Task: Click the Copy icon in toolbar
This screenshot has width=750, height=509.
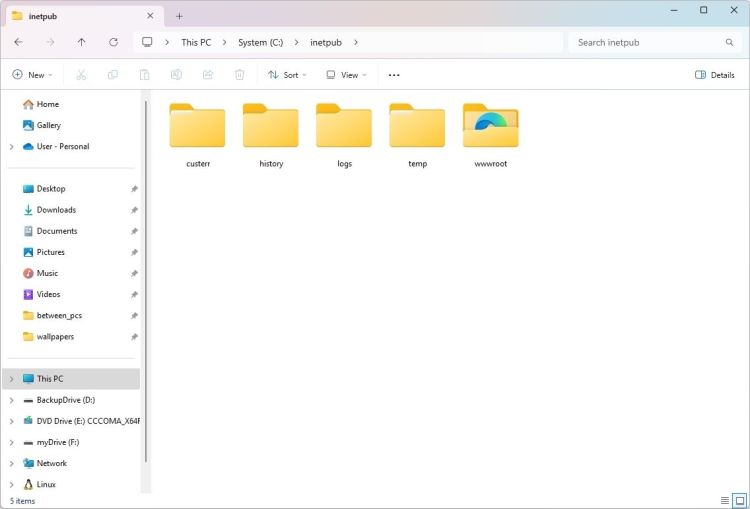Action: click(113, 75)
